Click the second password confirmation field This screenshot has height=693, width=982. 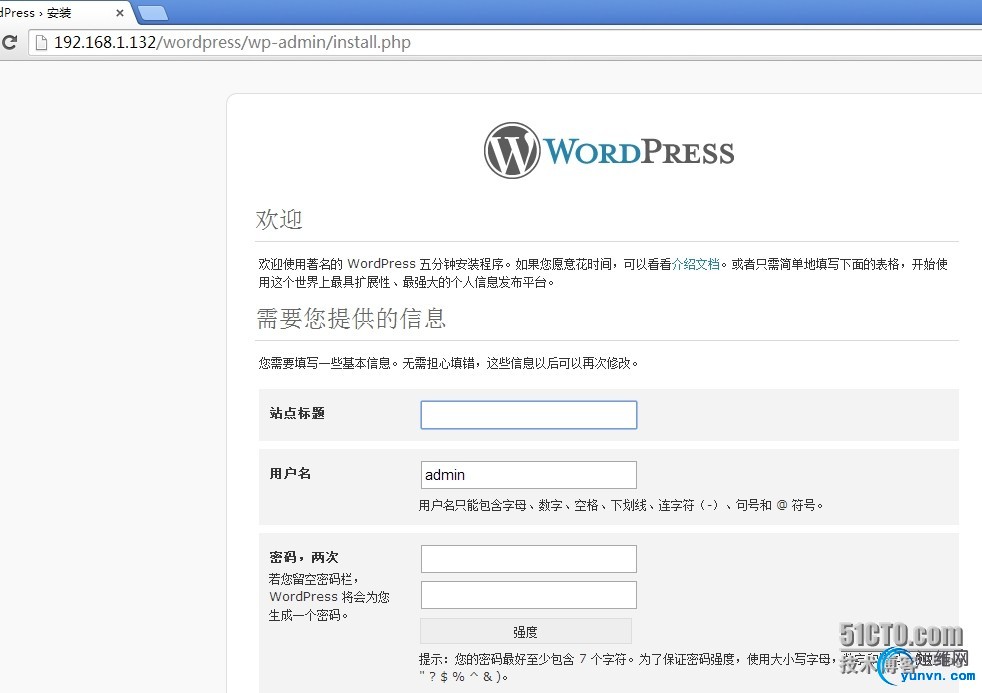coord(529,595)
